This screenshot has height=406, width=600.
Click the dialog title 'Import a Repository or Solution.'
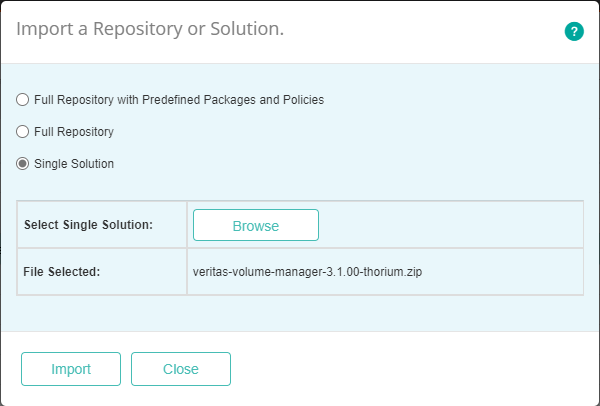(x=150, y=29)
